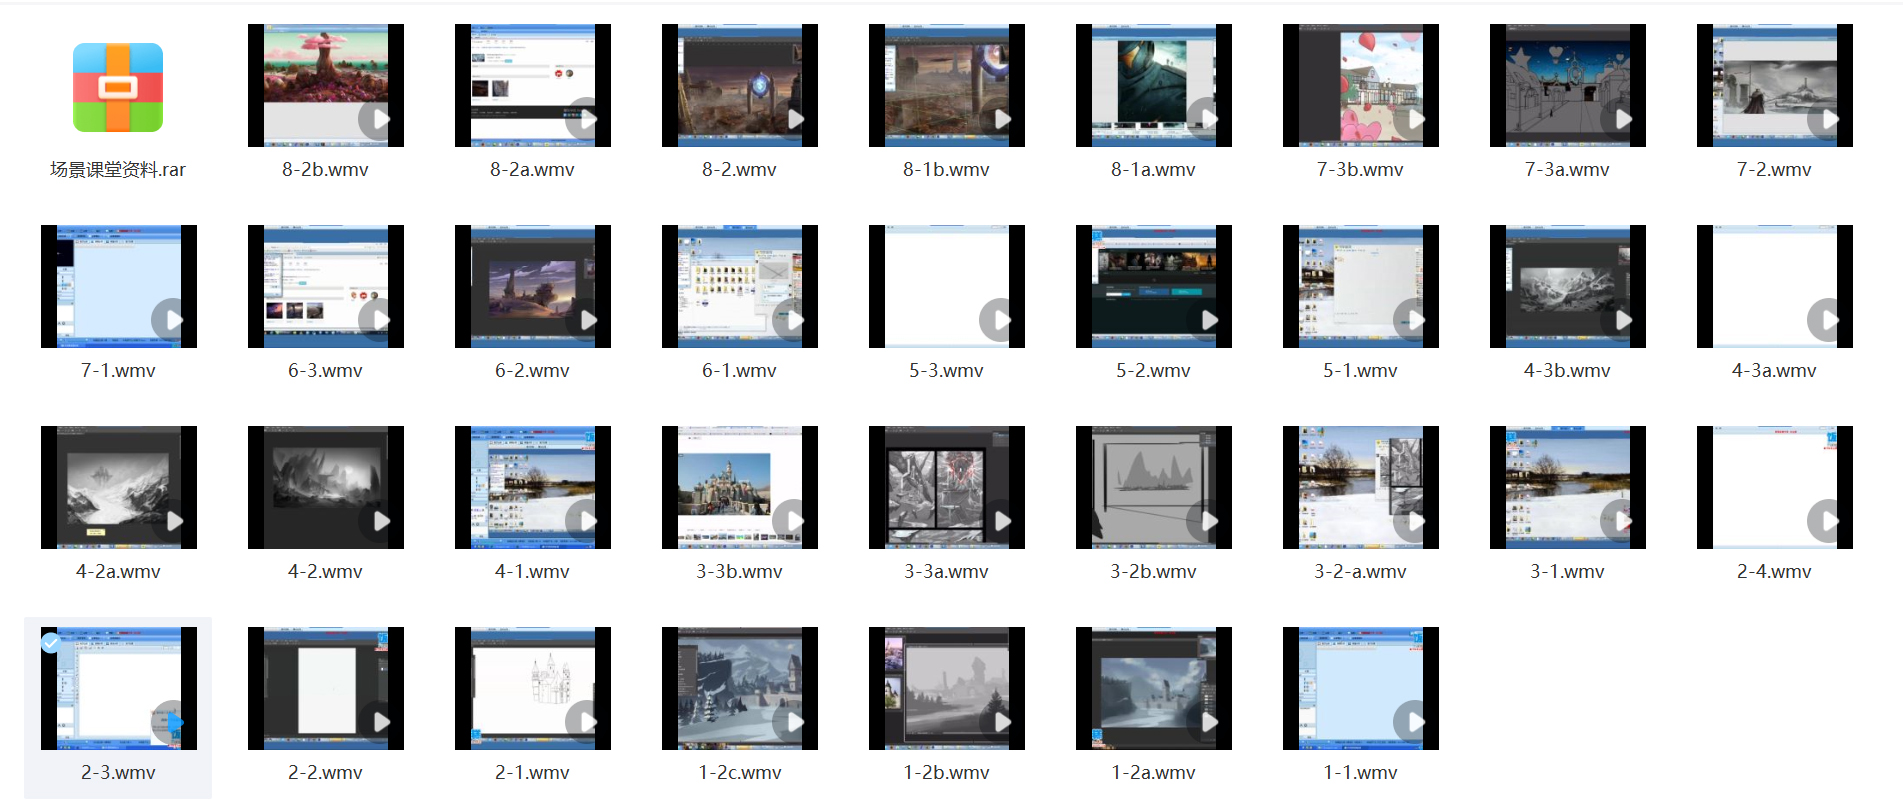Image resolution: width=1903 pixels, height=806 pixels.
Task: Click play overlay on 2-4.wmv
Action: tap(1827, 521)
